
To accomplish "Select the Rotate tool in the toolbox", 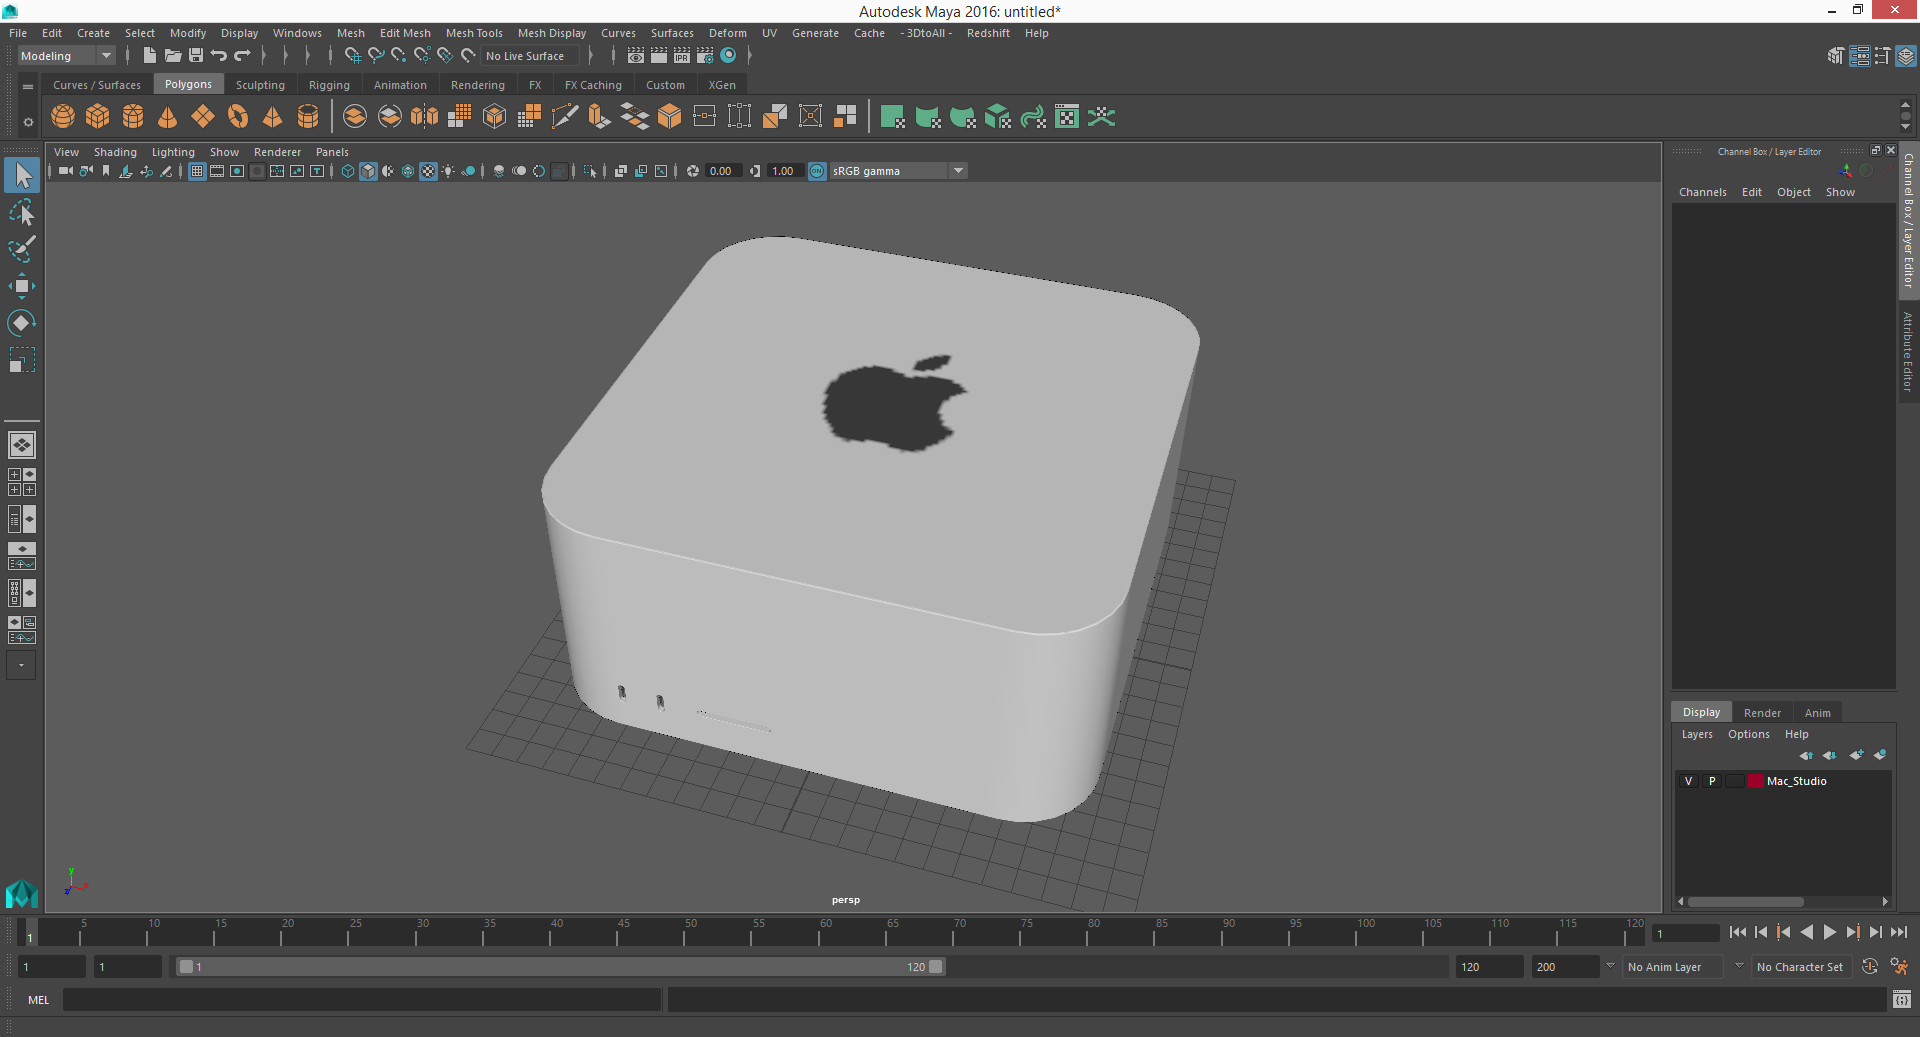I will pyautogui.click(x=22, y=322).
